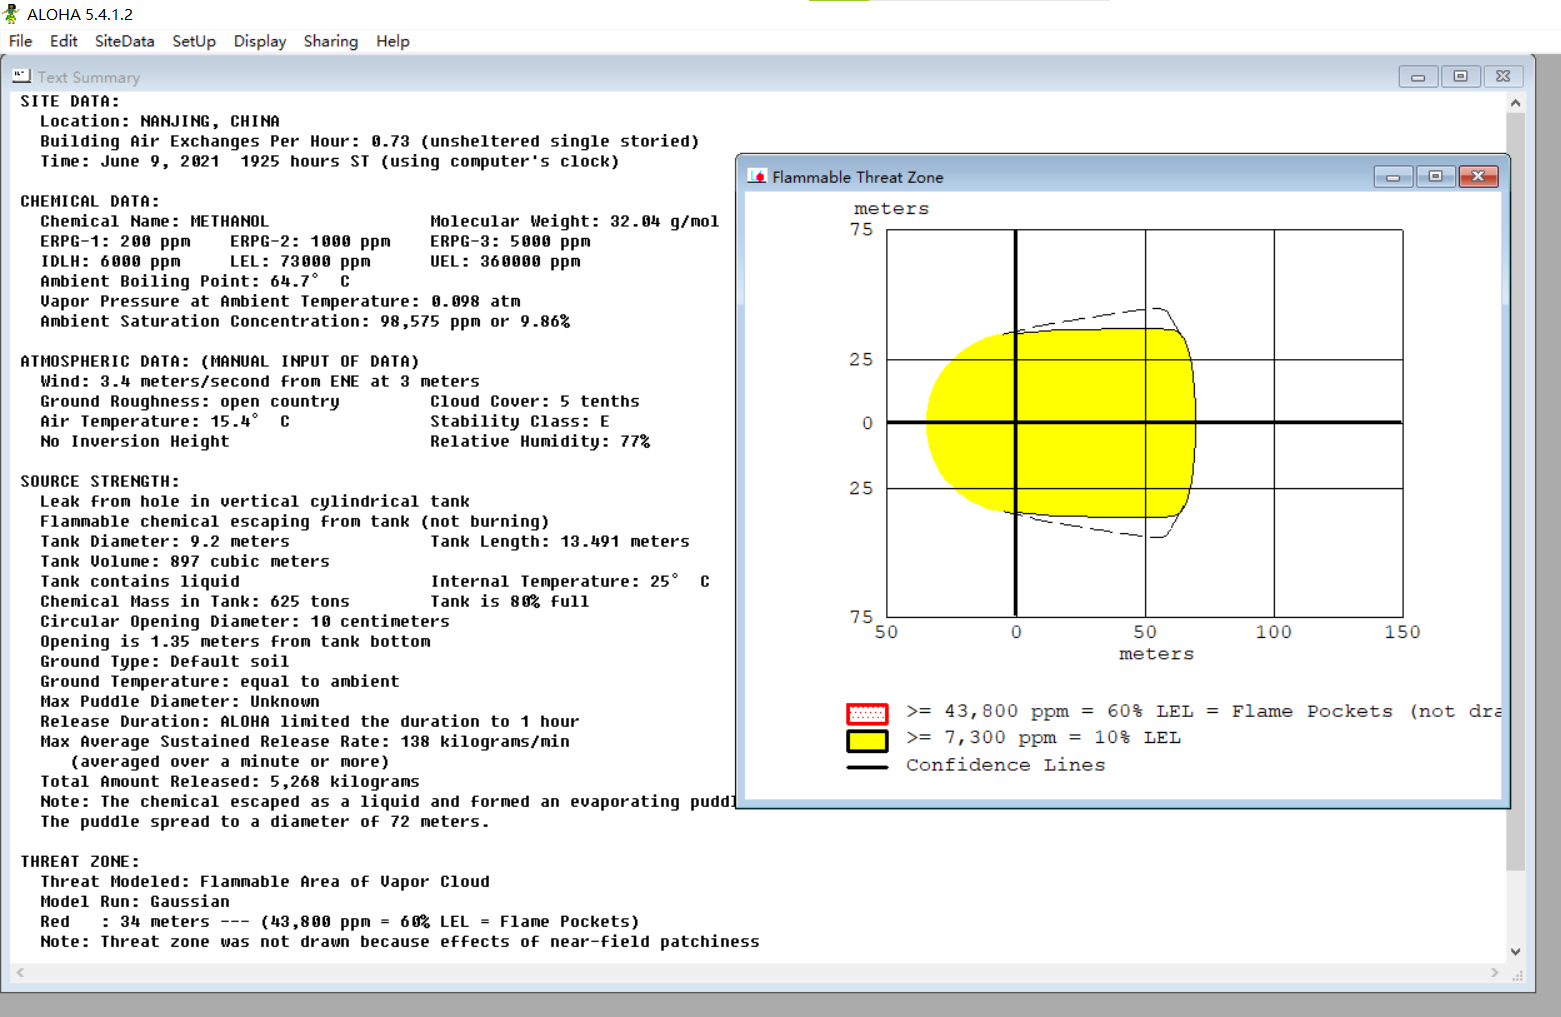Minimize the Text Summary window
The height and width of the screenshot is (1017, 1561).
(1418, 76)
